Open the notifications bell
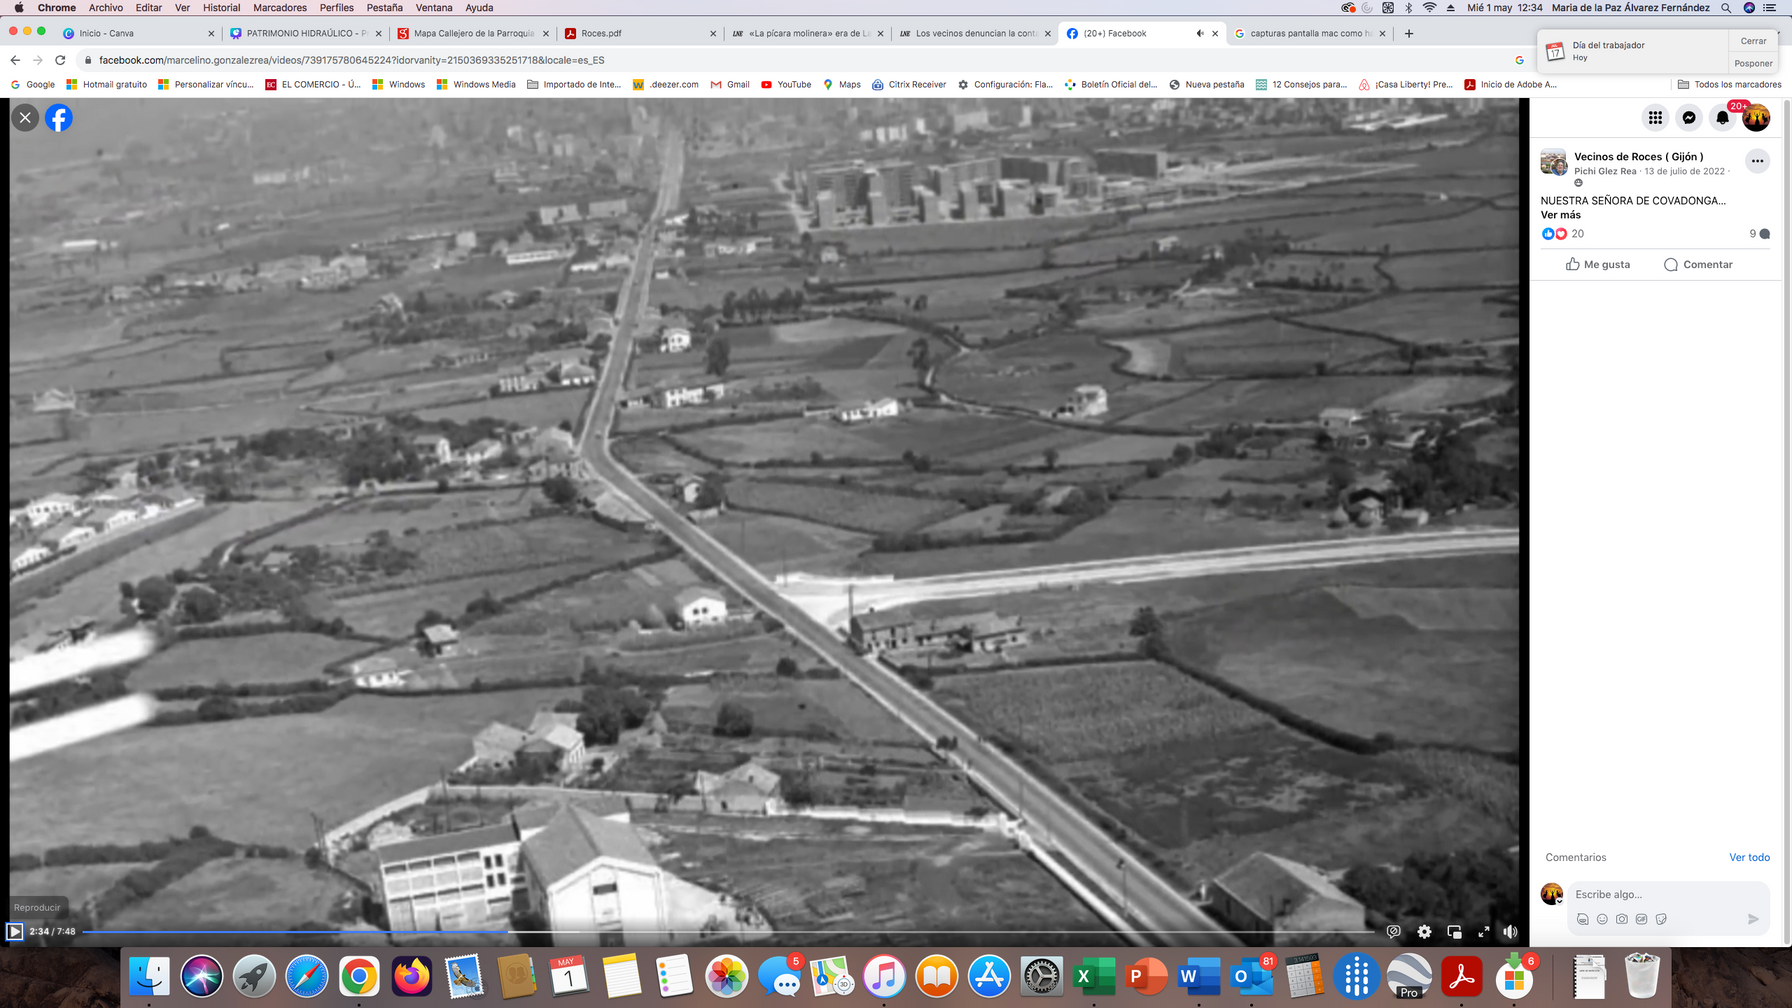Image resolution: width=1792 pixels, height=1008 pixels. (x=1722, y=118)
